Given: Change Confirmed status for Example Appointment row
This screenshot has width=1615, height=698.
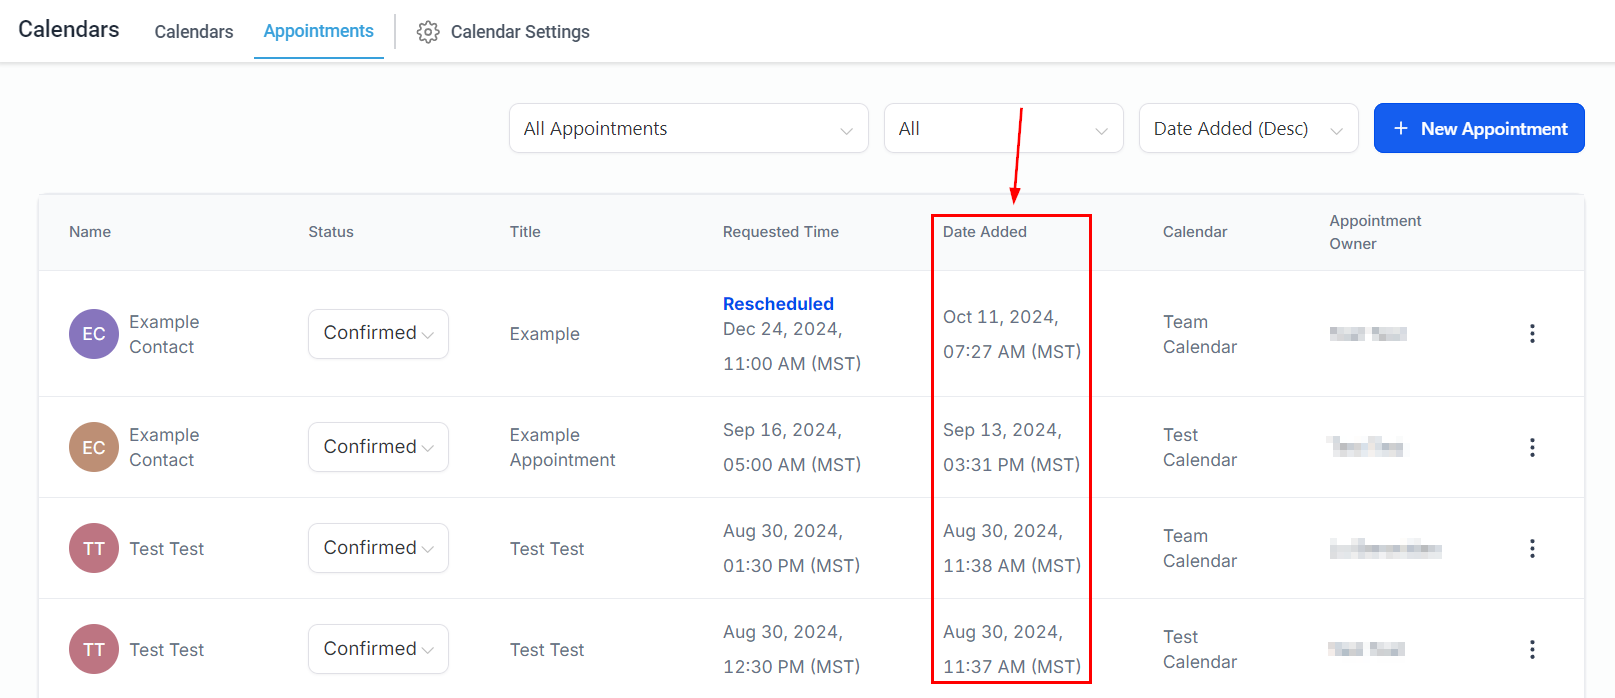Looking at the screenshot, I should [x=378, y=448].
